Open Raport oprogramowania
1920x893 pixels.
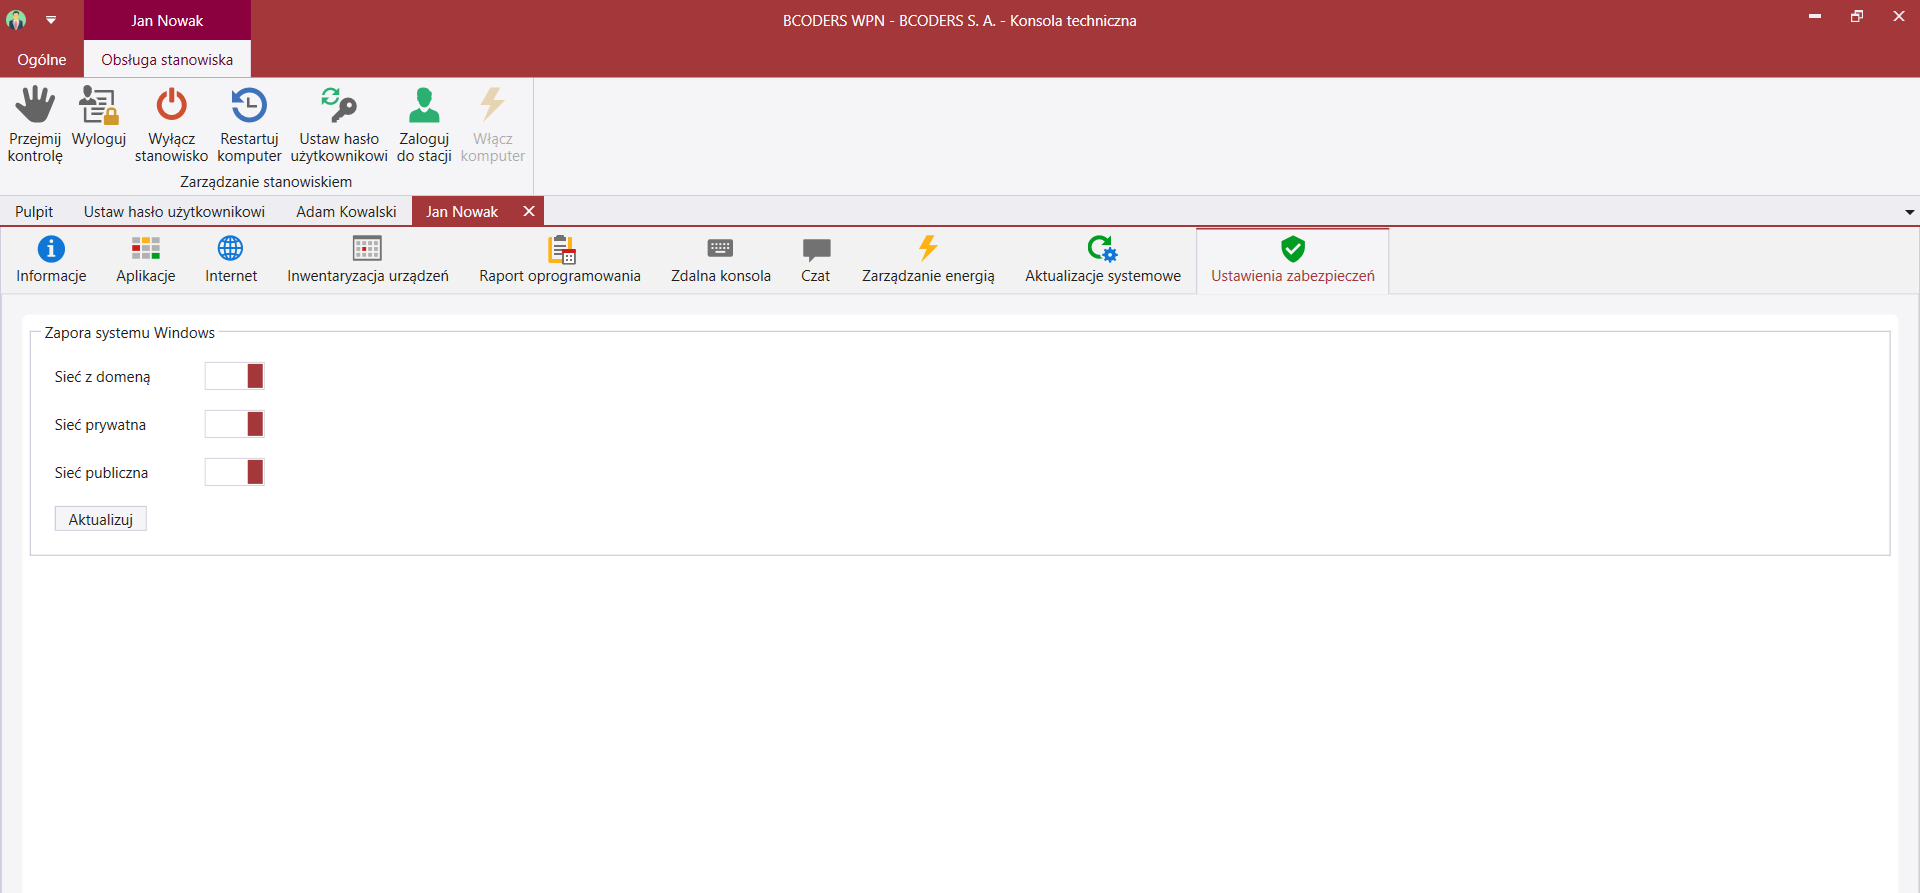point(560,260)
